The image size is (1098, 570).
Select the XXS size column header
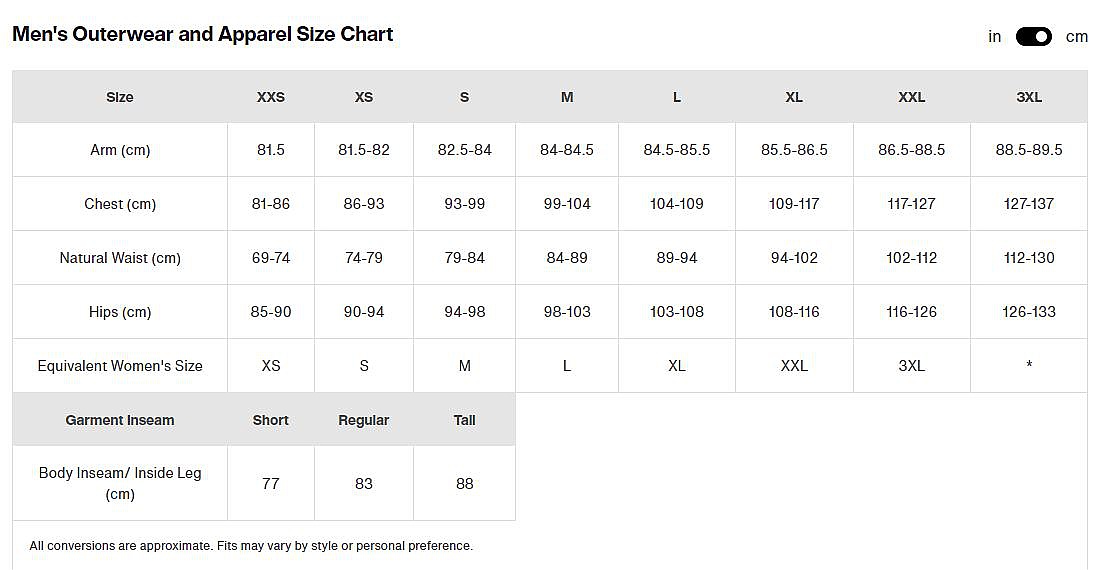tap(271, 97)
